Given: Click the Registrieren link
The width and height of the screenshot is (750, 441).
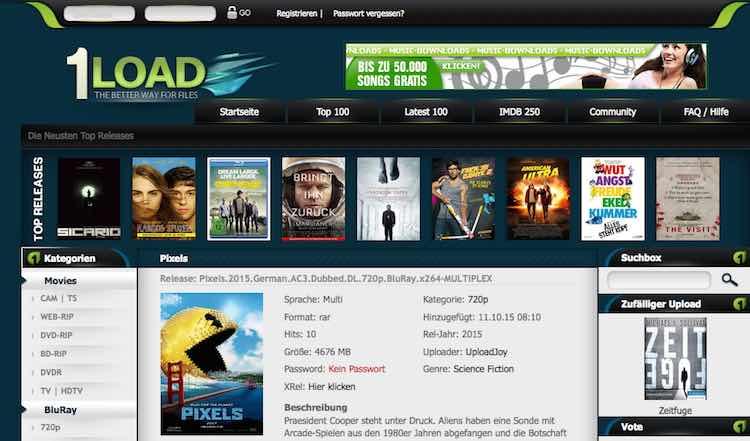Looking at the screenshot, I should tap(297, 13).
